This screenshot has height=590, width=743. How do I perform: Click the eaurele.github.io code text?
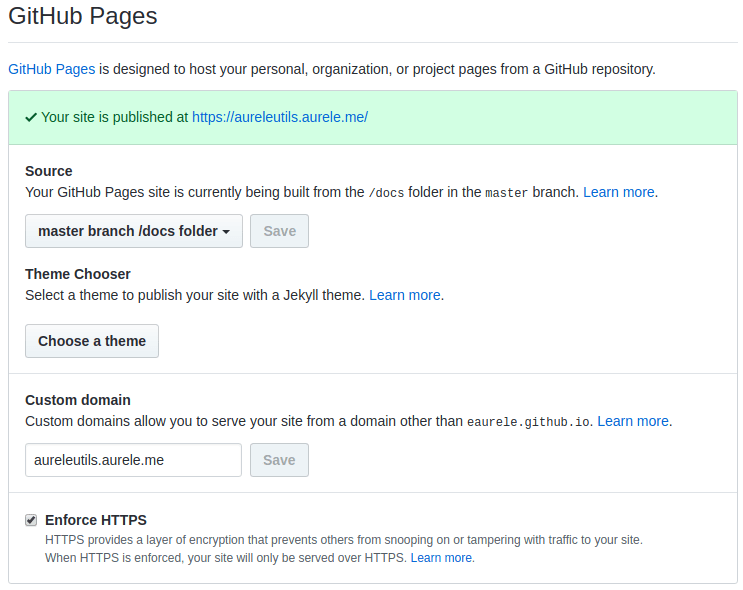click(x=528, y=422)
